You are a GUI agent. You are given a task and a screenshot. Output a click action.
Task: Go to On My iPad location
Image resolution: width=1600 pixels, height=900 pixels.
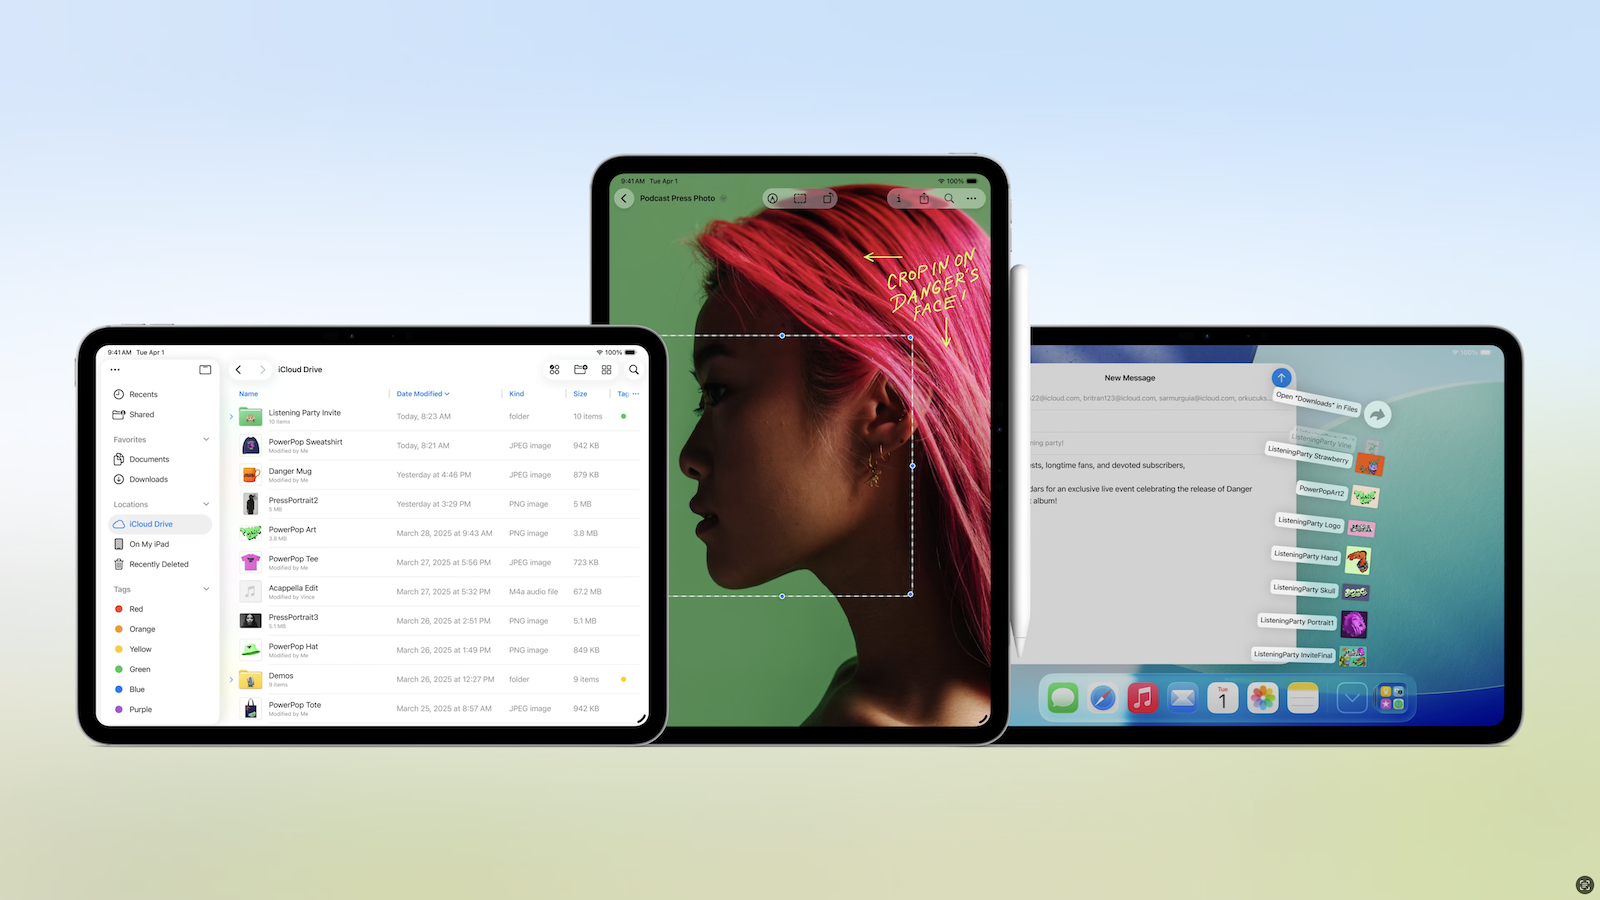coord(149,544)
